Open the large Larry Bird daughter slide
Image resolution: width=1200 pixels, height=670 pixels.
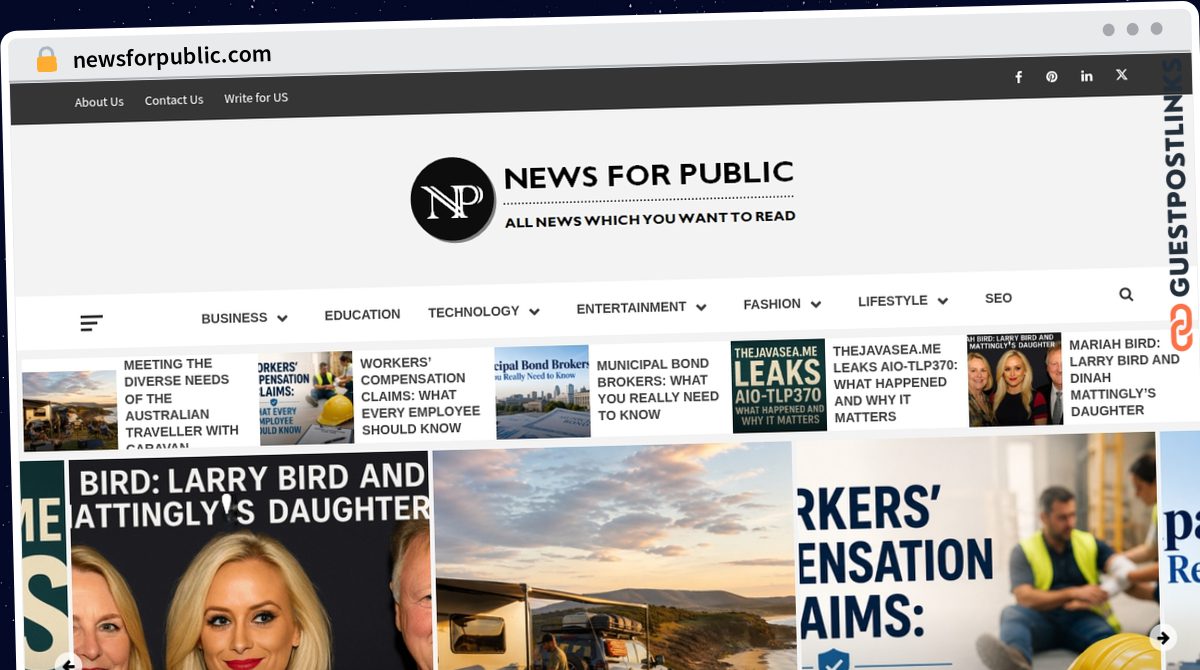pos(249,562)
